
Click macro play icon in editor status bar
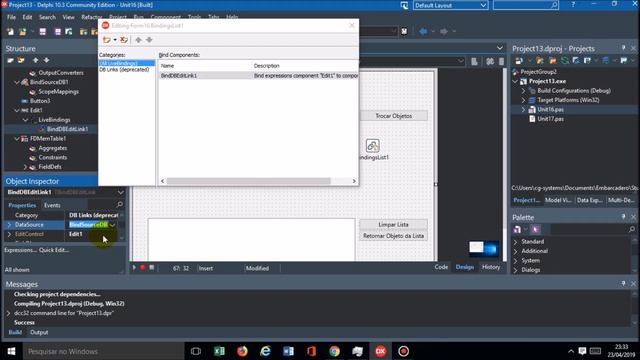pyautogui.click(x=134, y=268)
